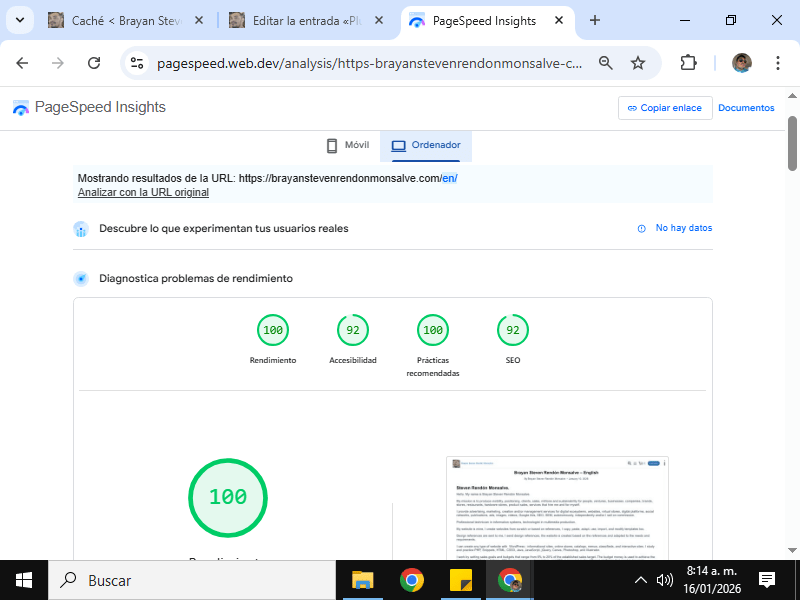Bookmark this page with the star icon

coord(638,63)
